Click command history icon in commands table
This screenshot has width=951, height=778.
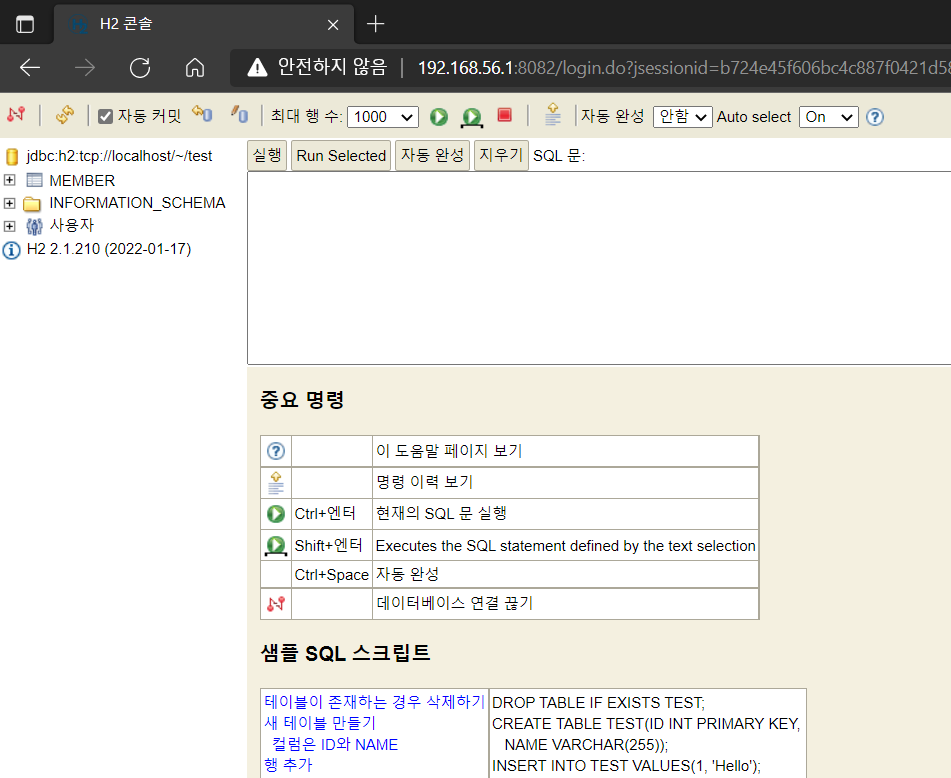pos(276,483)
